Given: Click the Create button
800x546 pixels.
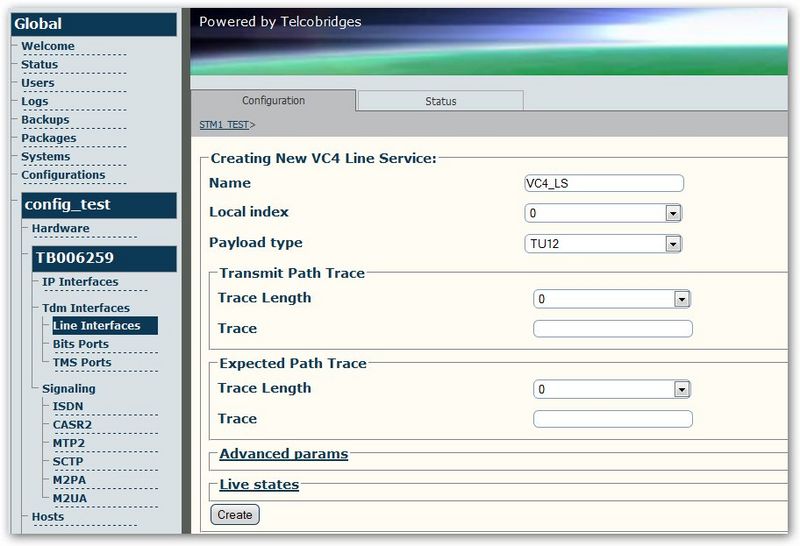Looking at the screenshot, I should 235,515.
